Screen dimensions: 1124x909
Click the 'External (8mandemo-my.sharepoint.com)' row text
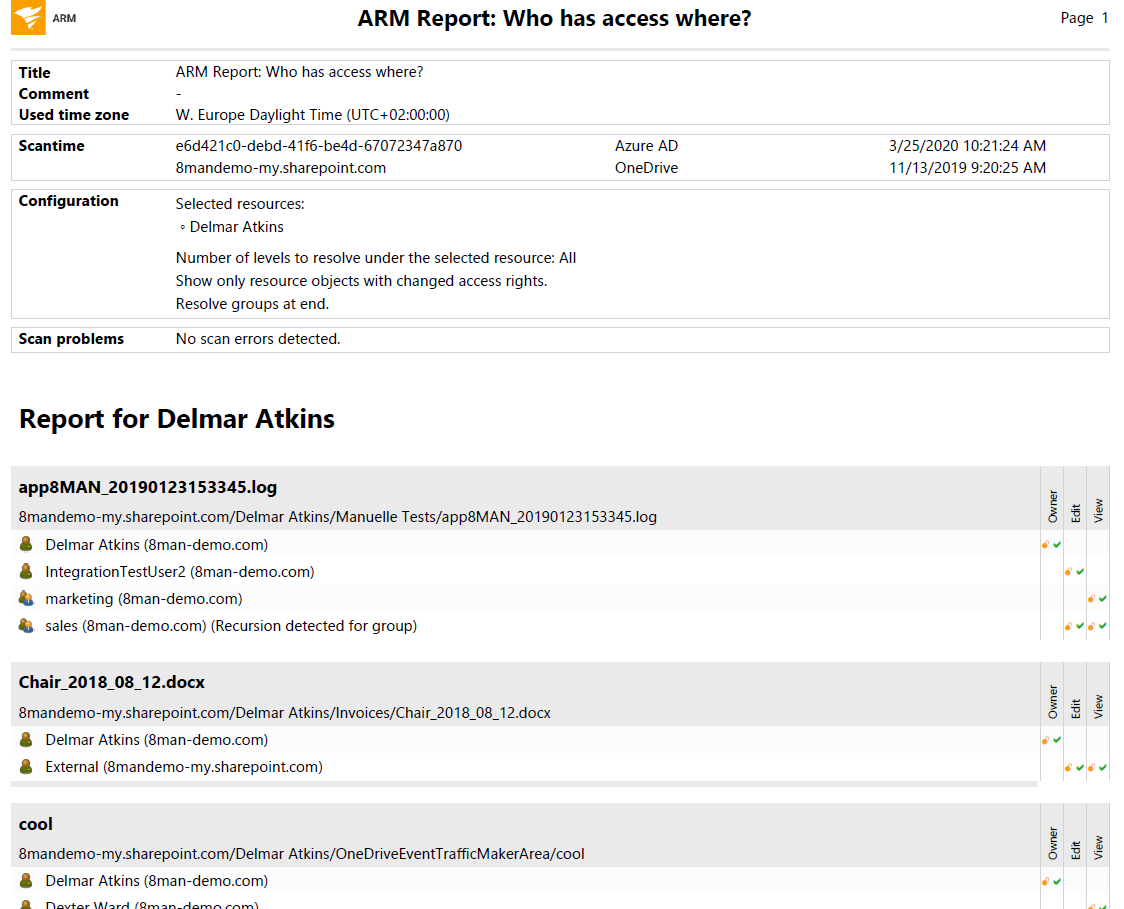[x=184, y=767]
